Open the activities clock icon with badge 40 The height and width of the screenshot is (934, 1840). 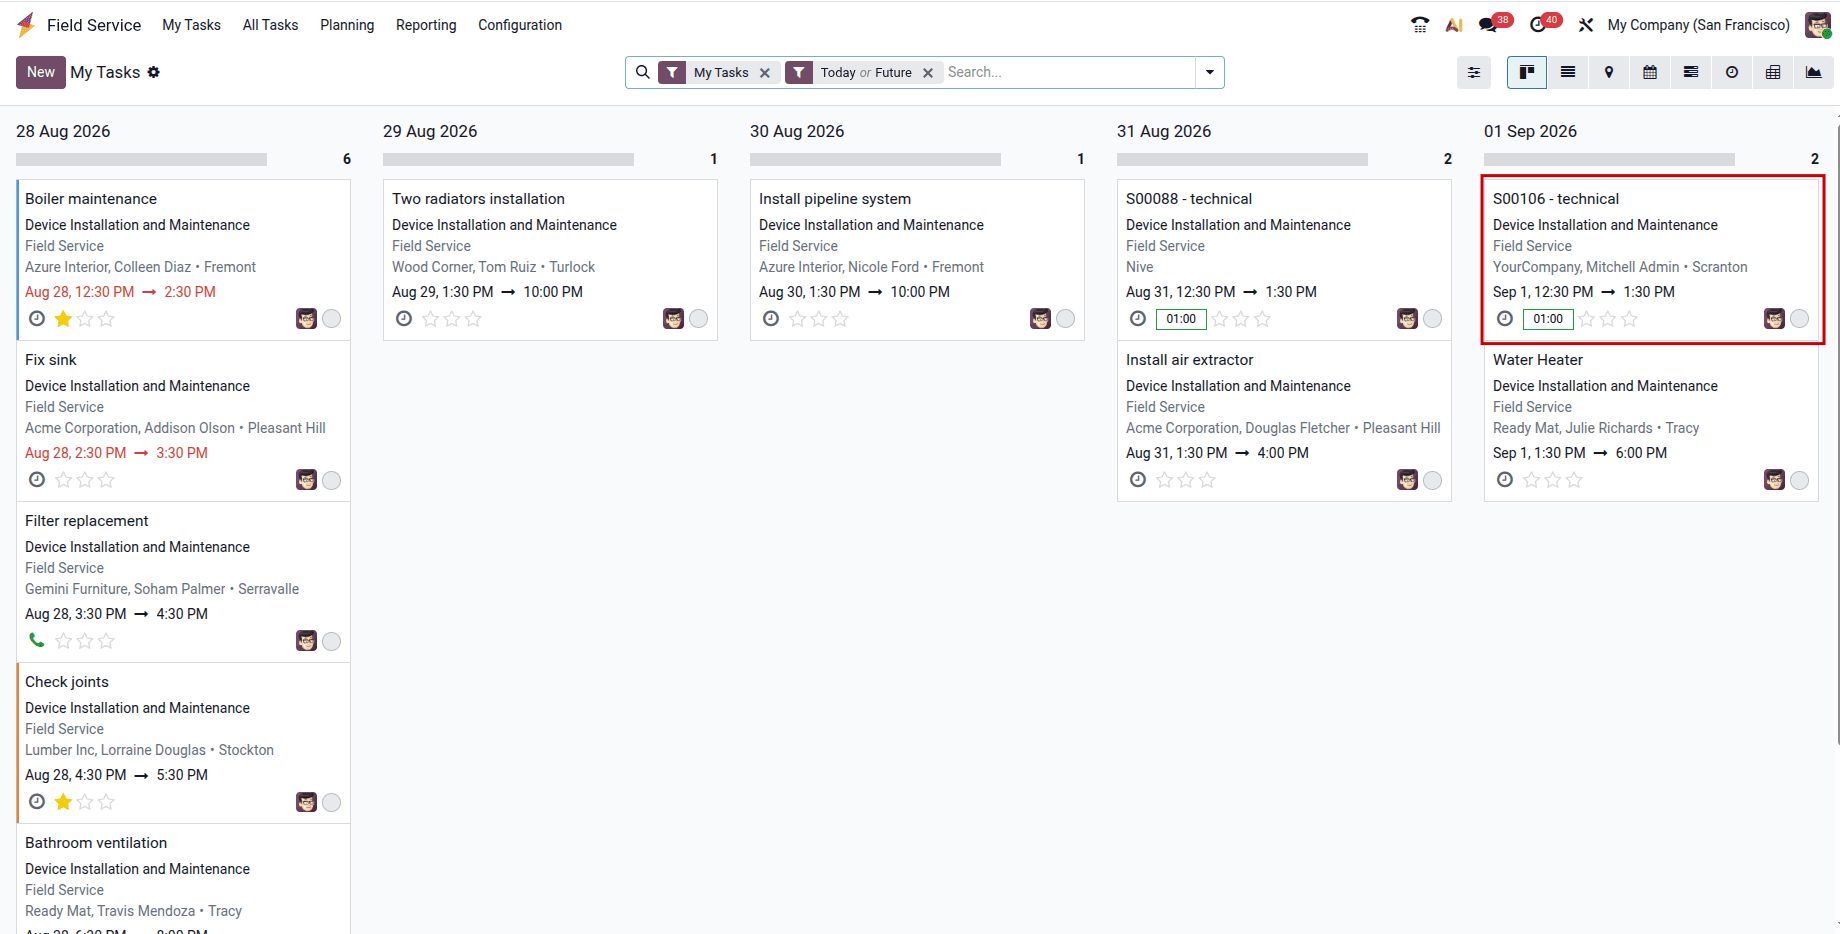coord(1539,25)
